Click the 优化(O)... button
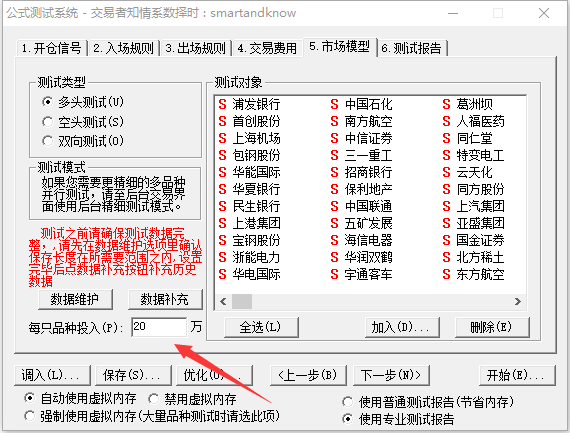Viewport: 570px width, 433px height. (214, 375)
